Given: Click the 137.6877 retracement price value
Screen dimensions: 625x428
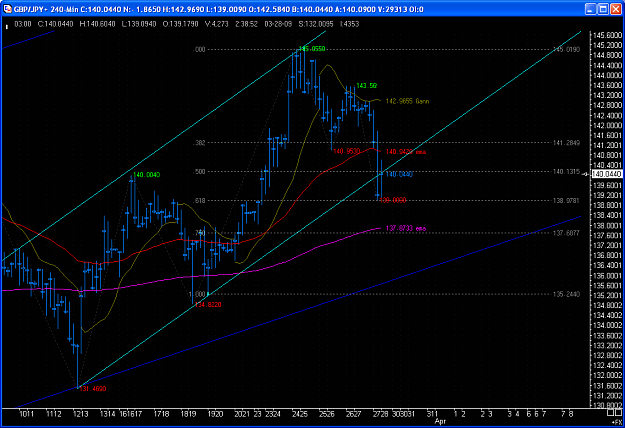Looking at the screenshot, I should click(566, 233).
